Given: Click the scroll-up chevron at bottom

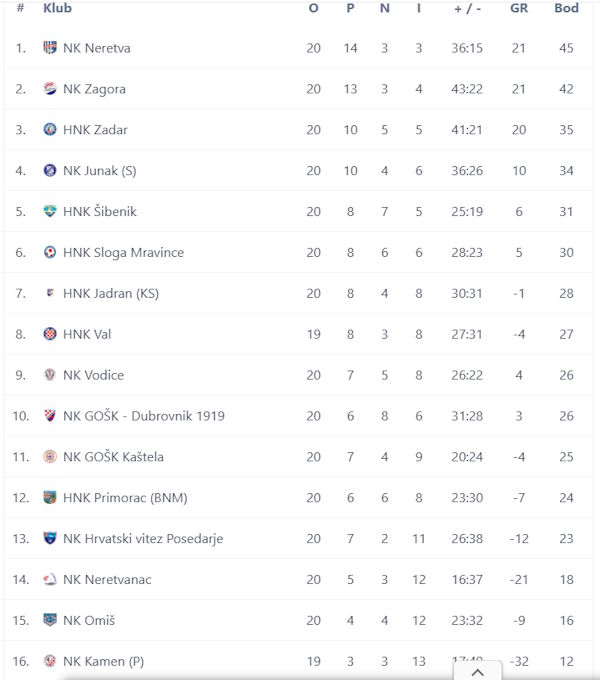Looking at the screenshot, I should (x=478, y=671).
